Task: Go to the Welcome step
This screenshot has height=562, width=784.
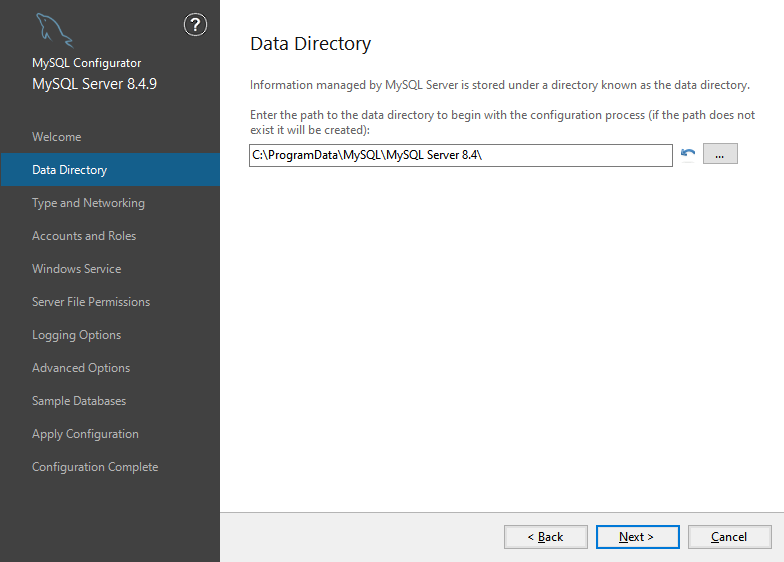Action: tap(57, 137)
